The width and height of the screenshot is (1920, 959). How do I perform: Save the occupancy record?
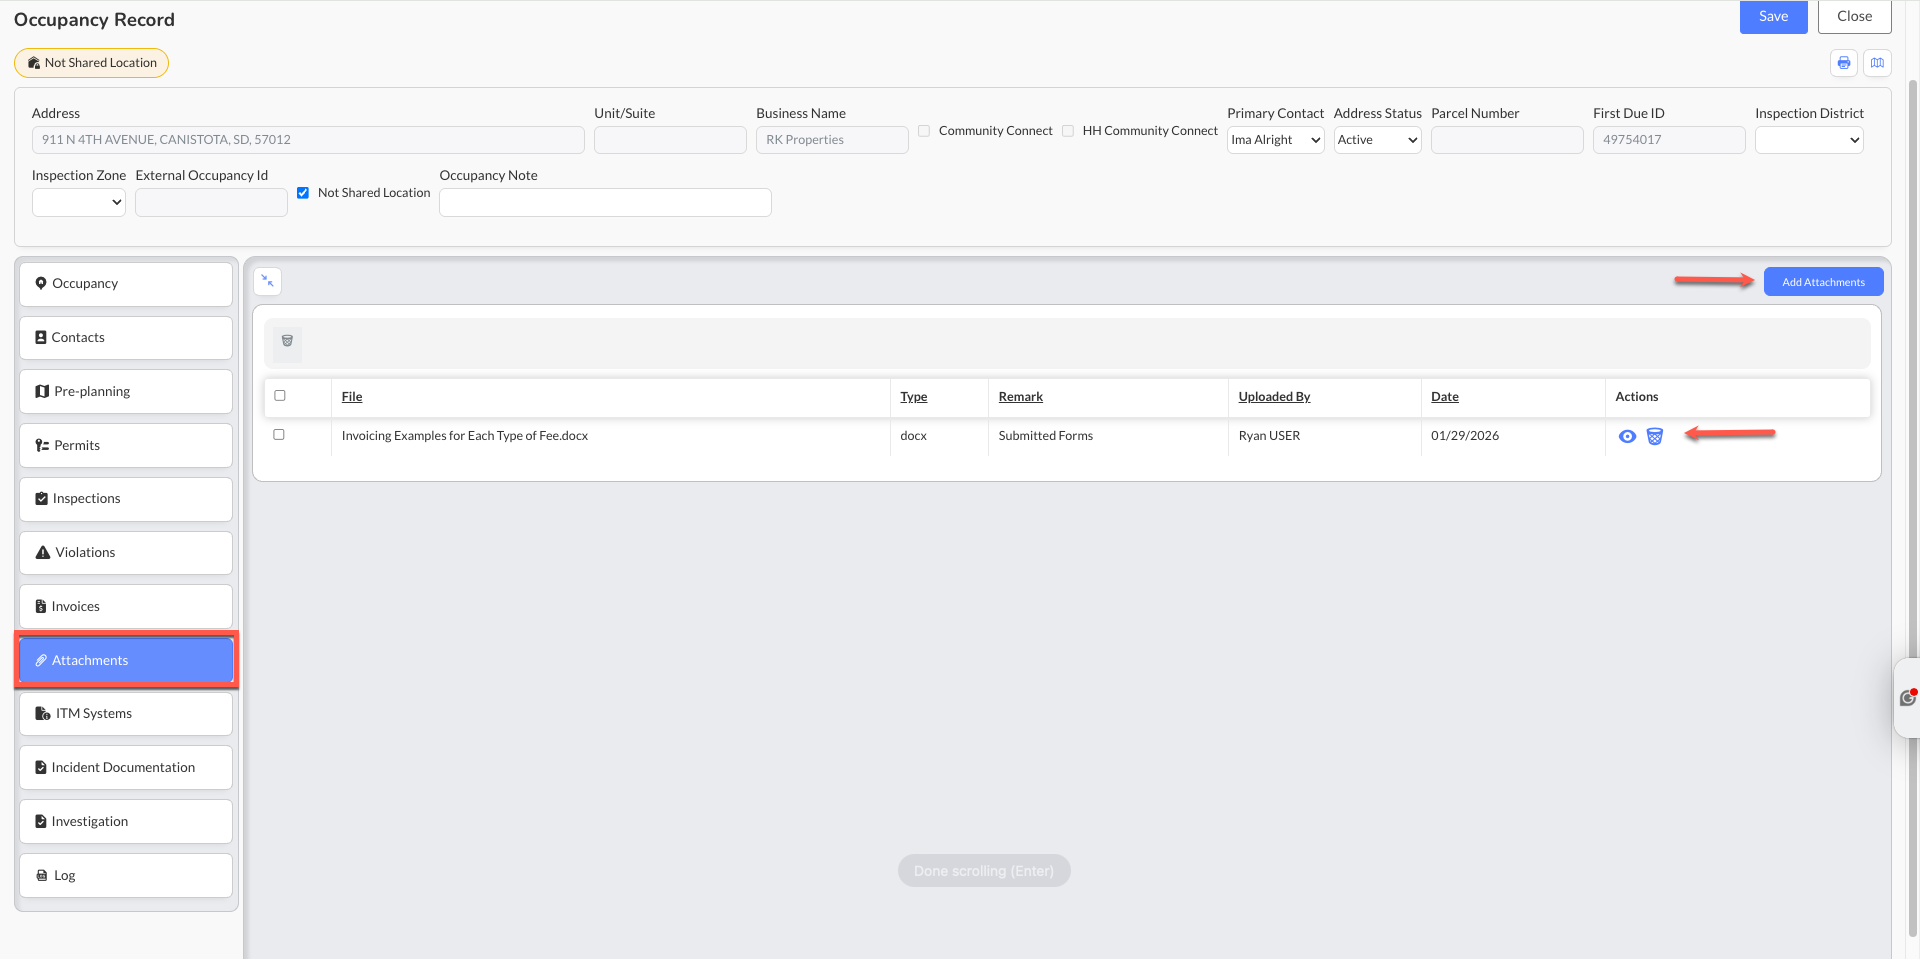coord(1773,16)
